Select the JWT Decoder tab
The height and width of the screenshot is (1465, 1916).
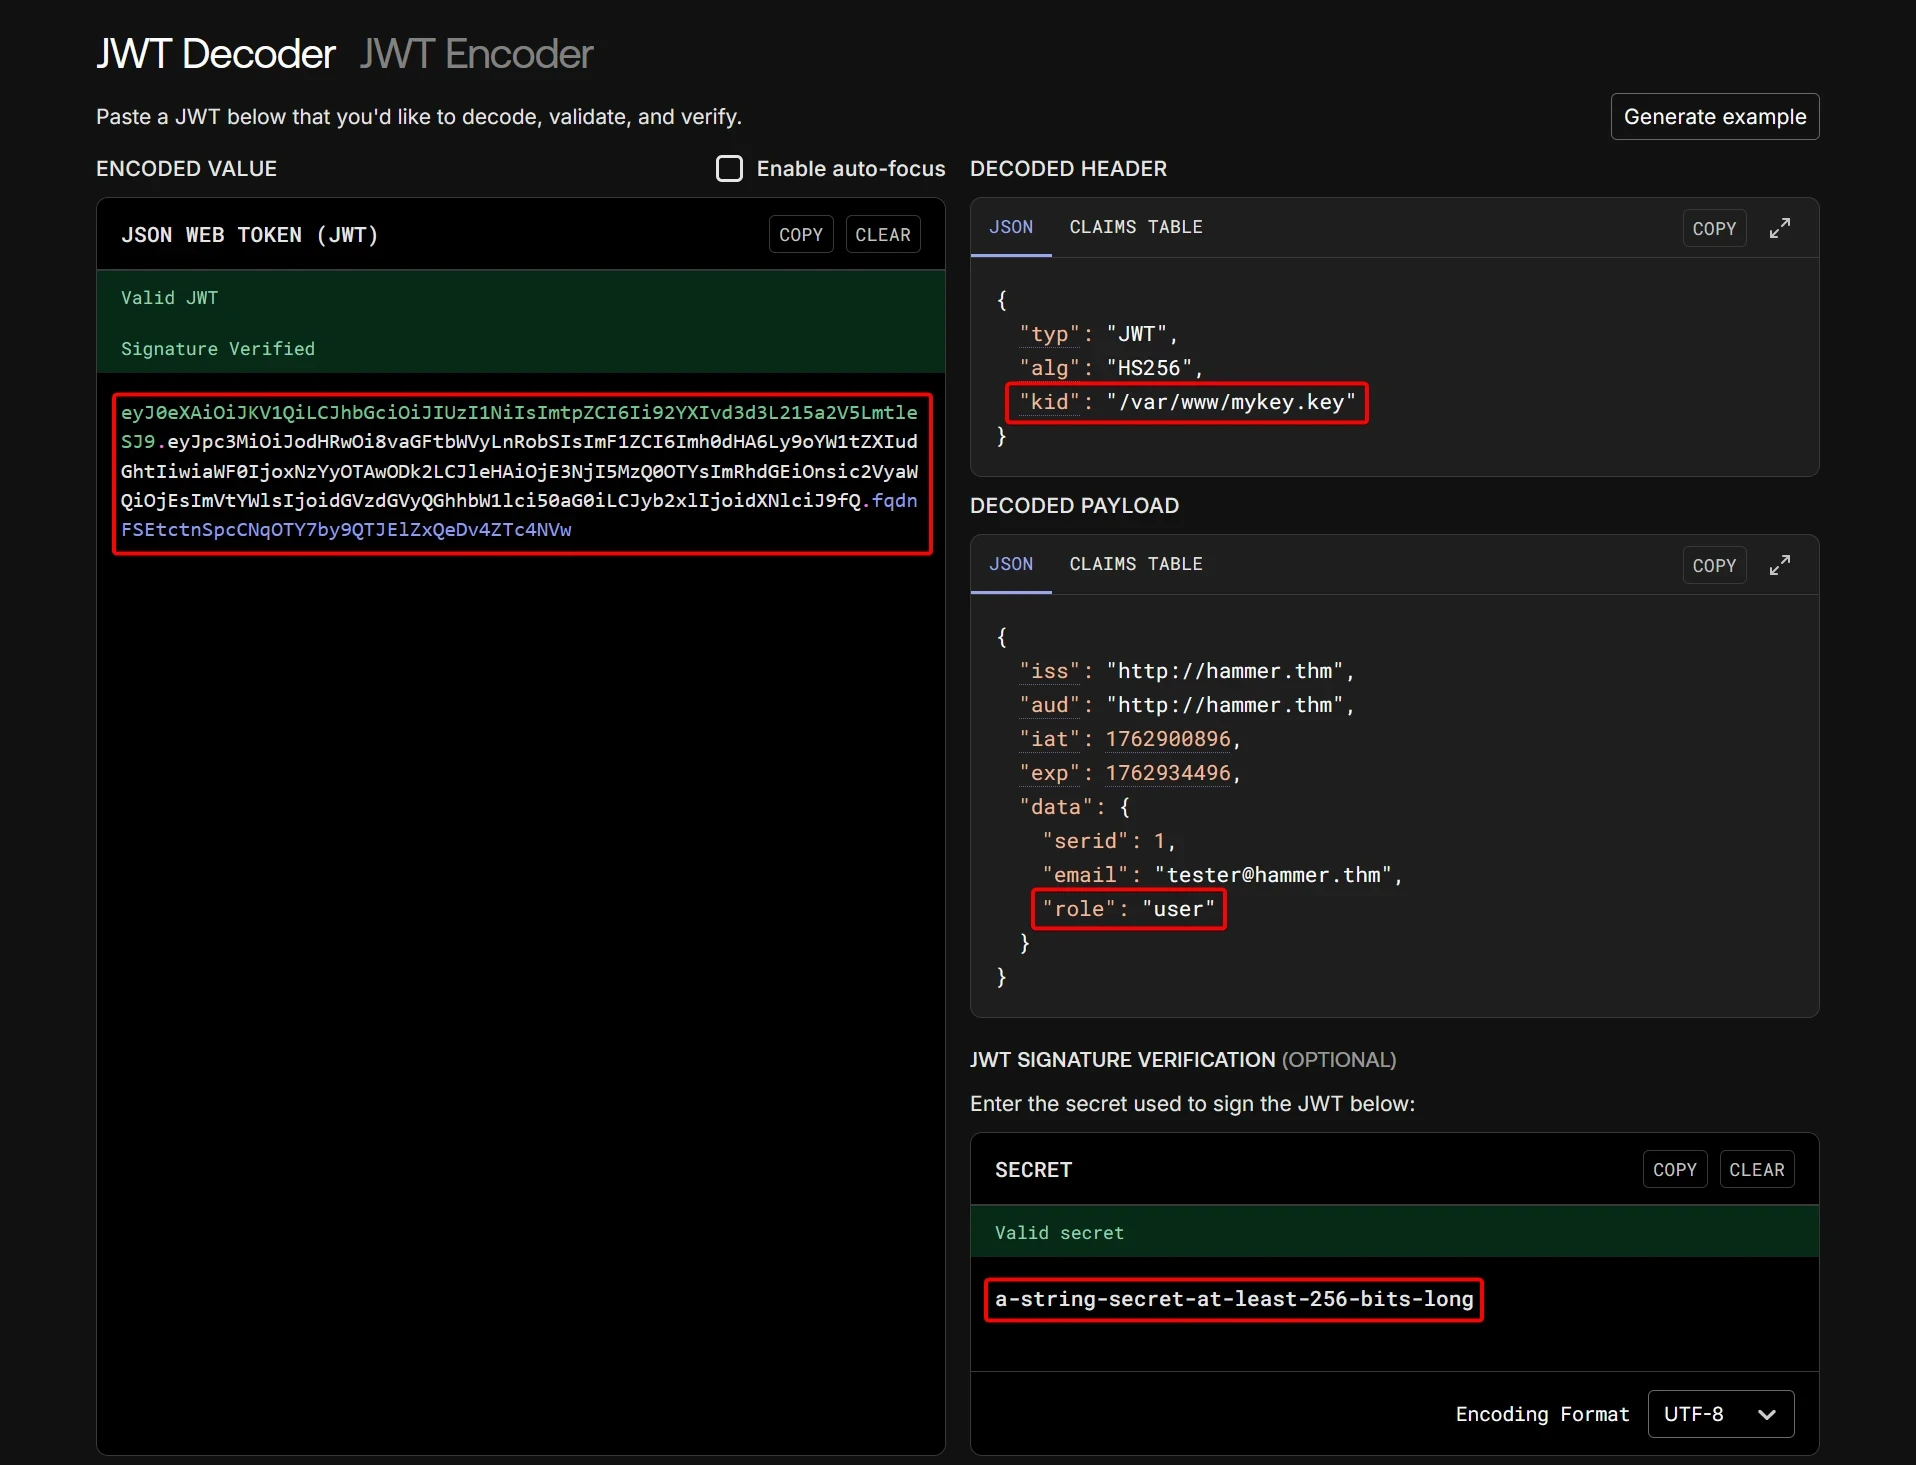[215, 54]
